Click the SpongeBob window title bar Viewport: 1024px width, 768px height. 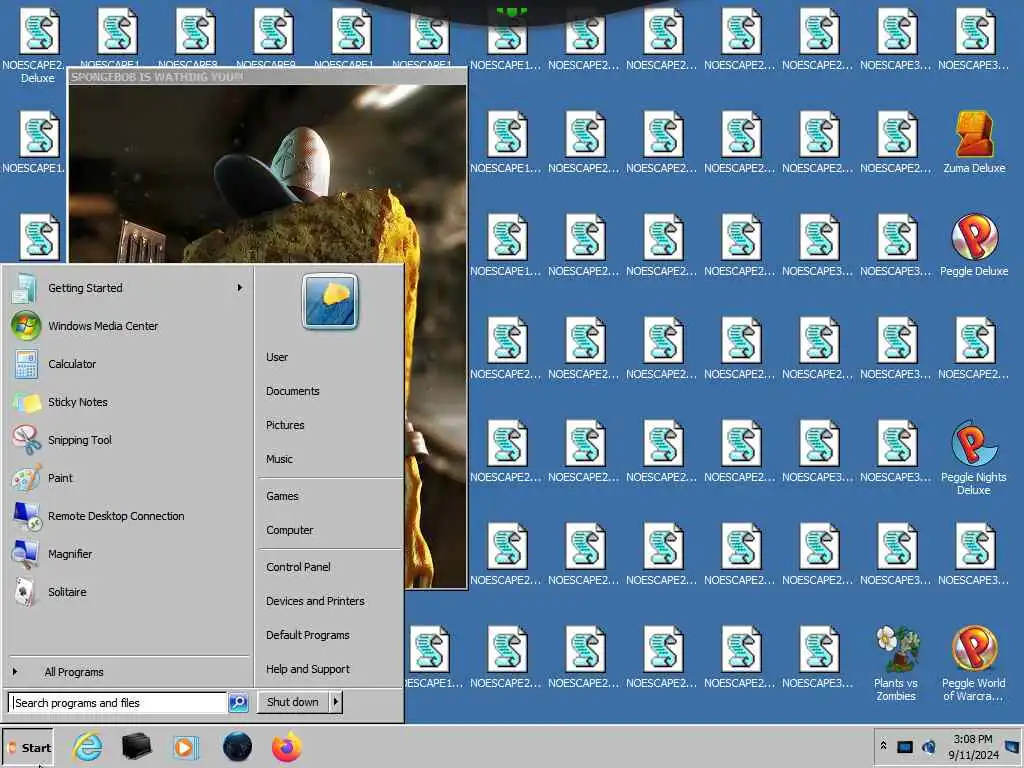[268, 77]
